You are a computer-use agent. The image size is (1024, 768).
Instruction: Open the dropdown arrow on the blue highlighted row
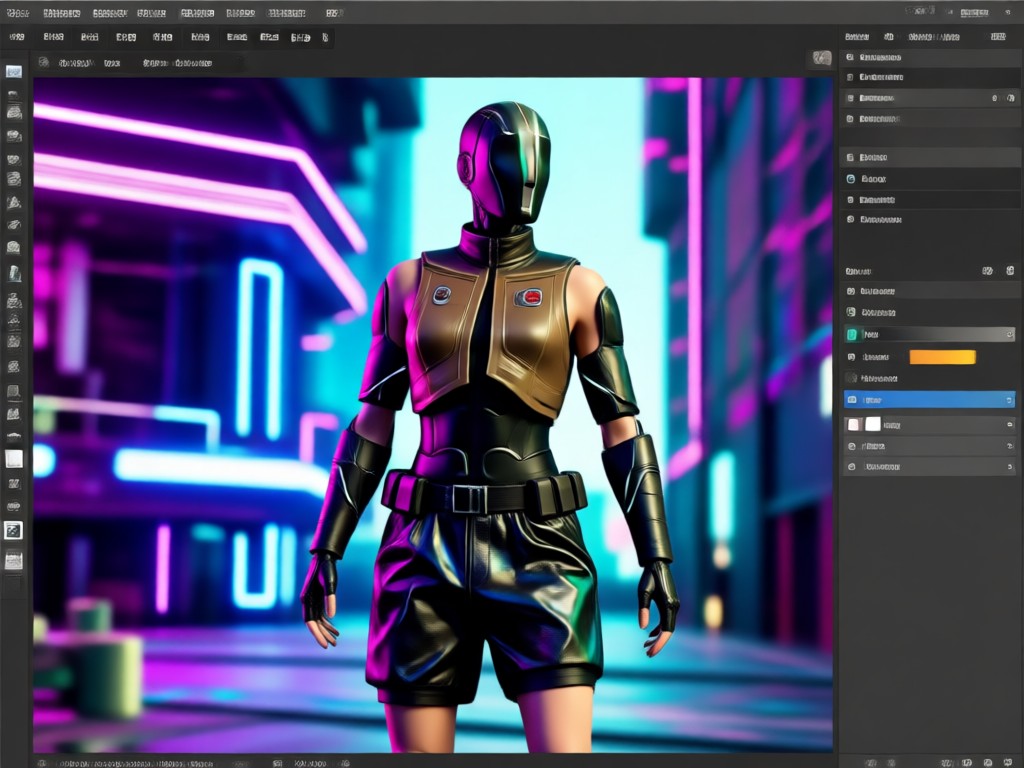(x=1009, y=400)
